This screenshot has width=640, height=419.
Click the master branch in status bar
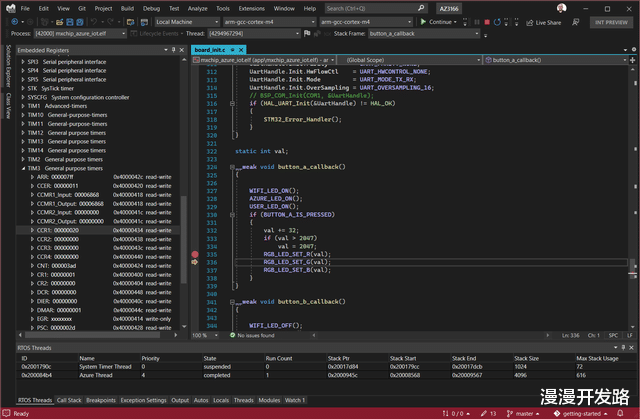[x=523, y=413]
